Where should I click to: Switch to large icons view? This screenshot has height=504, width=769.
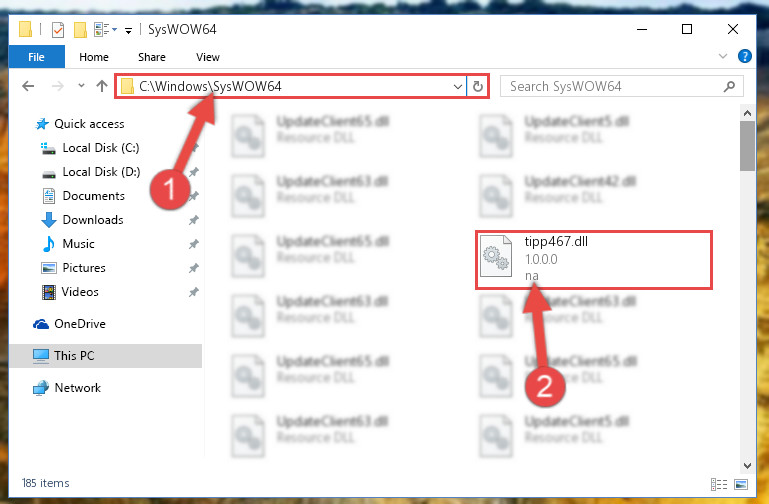click(x=741, y=484)
